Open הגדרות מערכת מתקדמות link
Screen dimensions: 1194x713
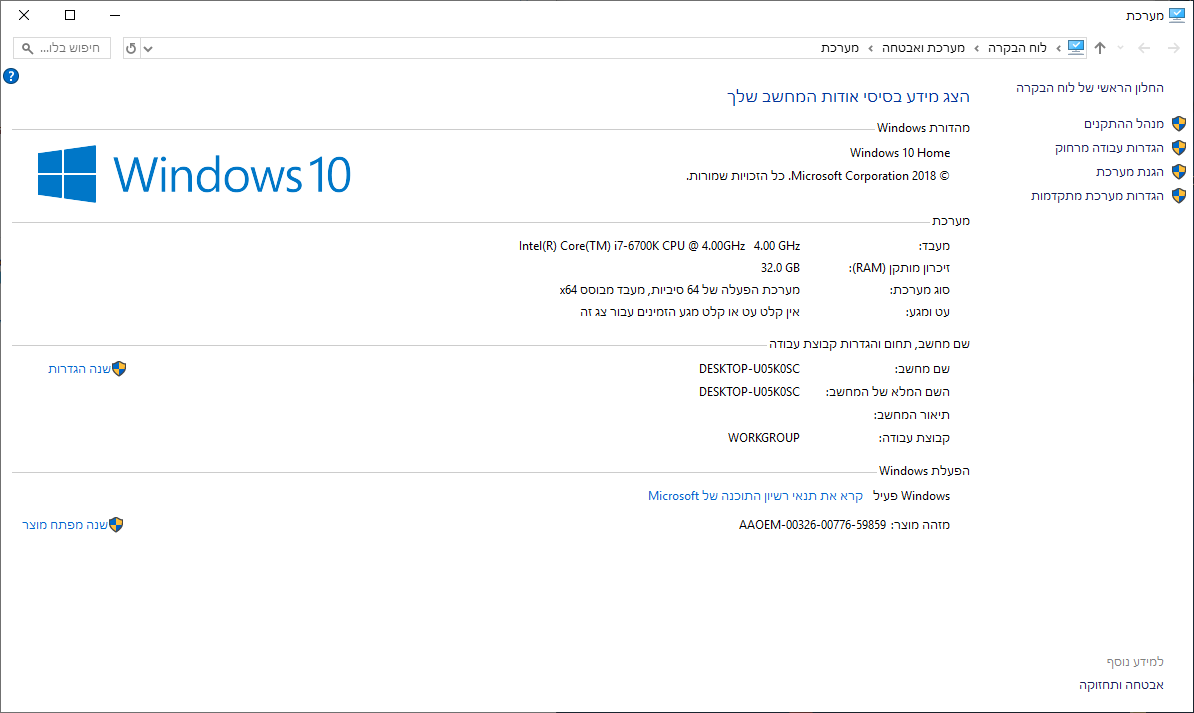1097,196
